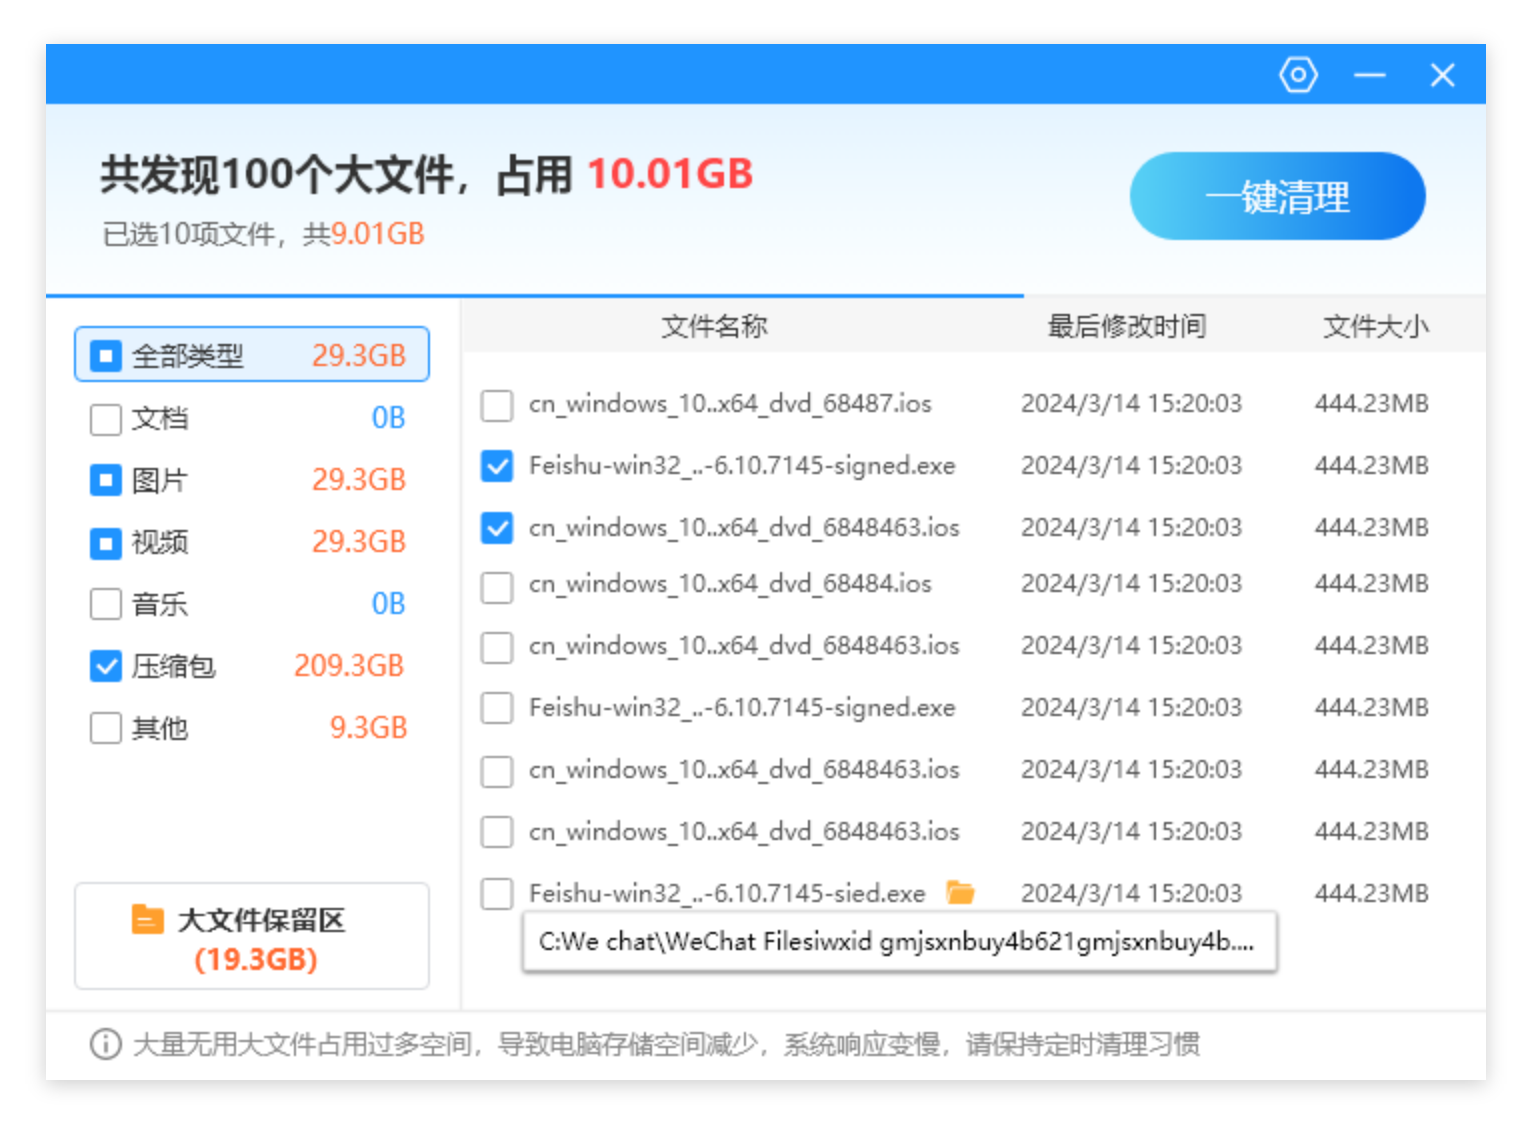
Task: Sort by 文件大小 column header
Action: click(x=1375, y=326)
